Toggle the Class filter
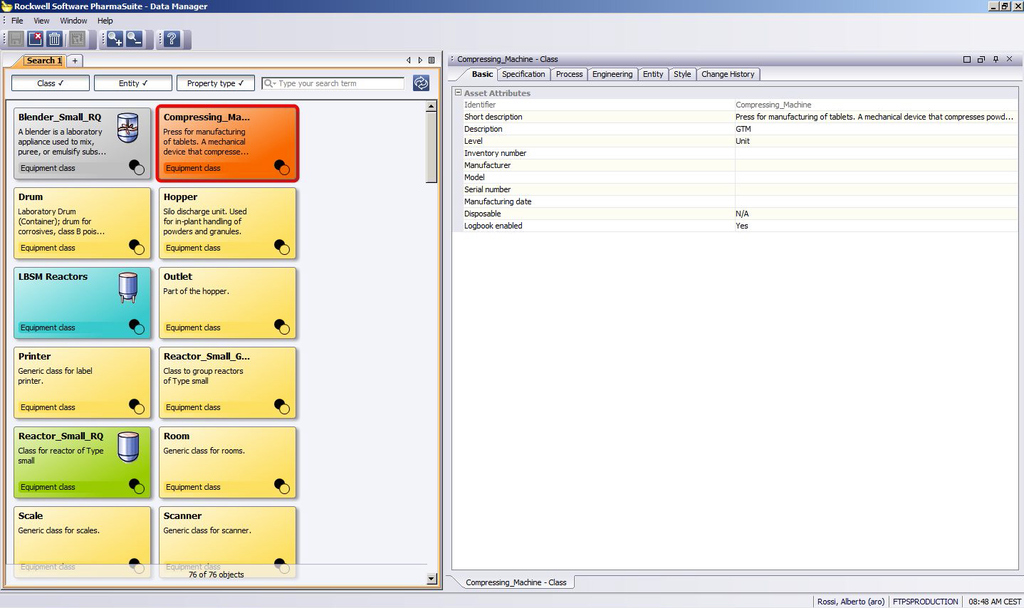Screen dimensions: 1024x608 tap(50, 83)
